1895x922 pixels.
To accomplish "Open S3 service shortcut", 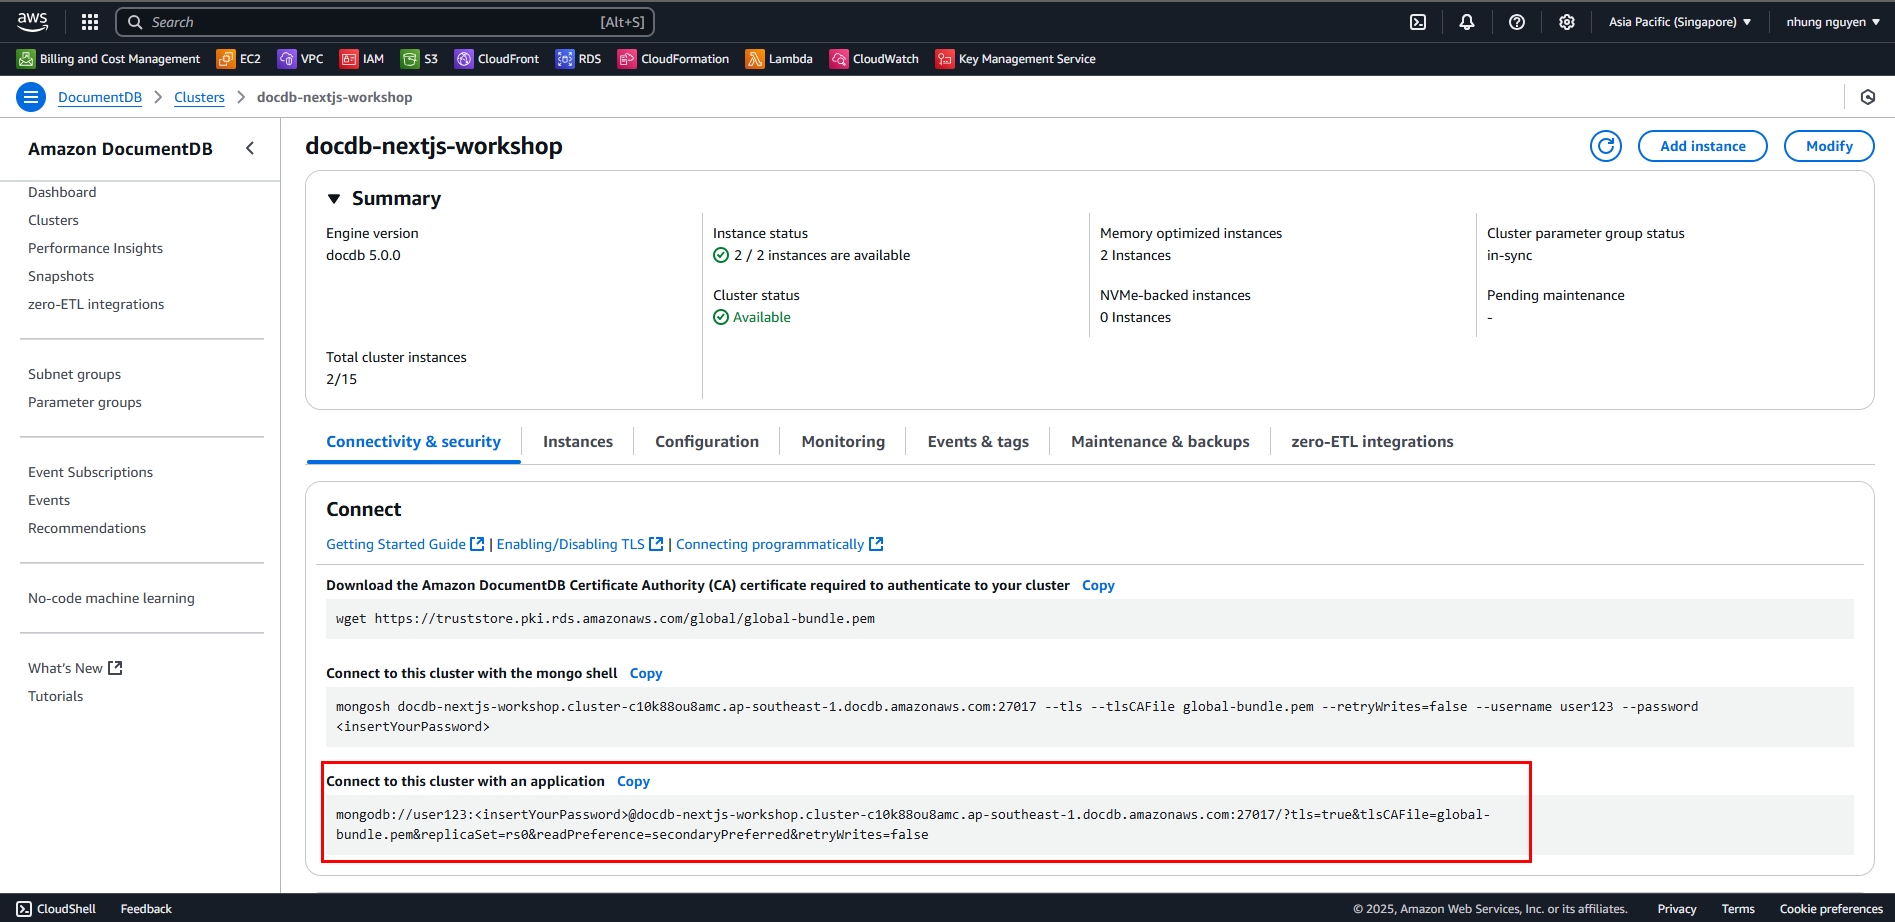I will [420, 59].
